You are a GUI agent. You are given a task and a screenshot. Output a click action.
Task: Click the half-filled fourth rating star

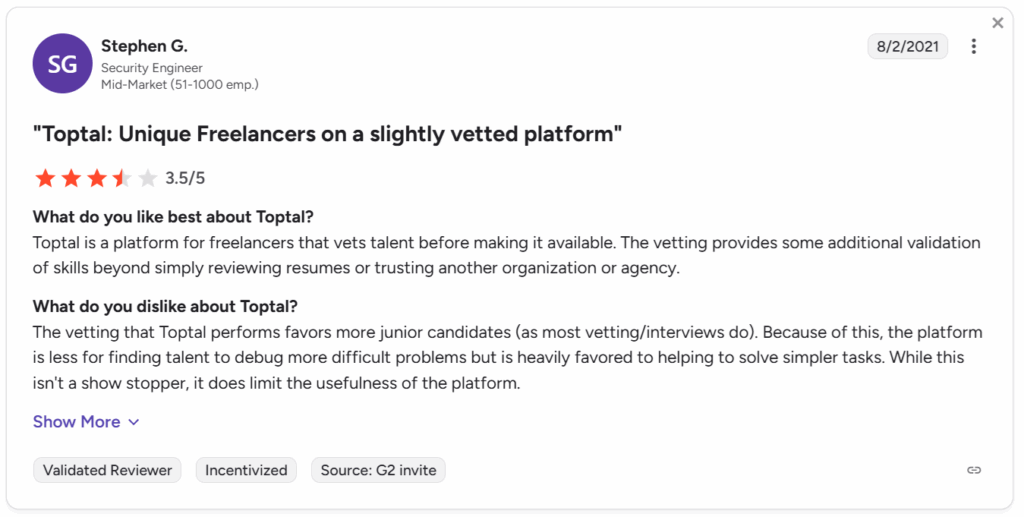(122, 178)
